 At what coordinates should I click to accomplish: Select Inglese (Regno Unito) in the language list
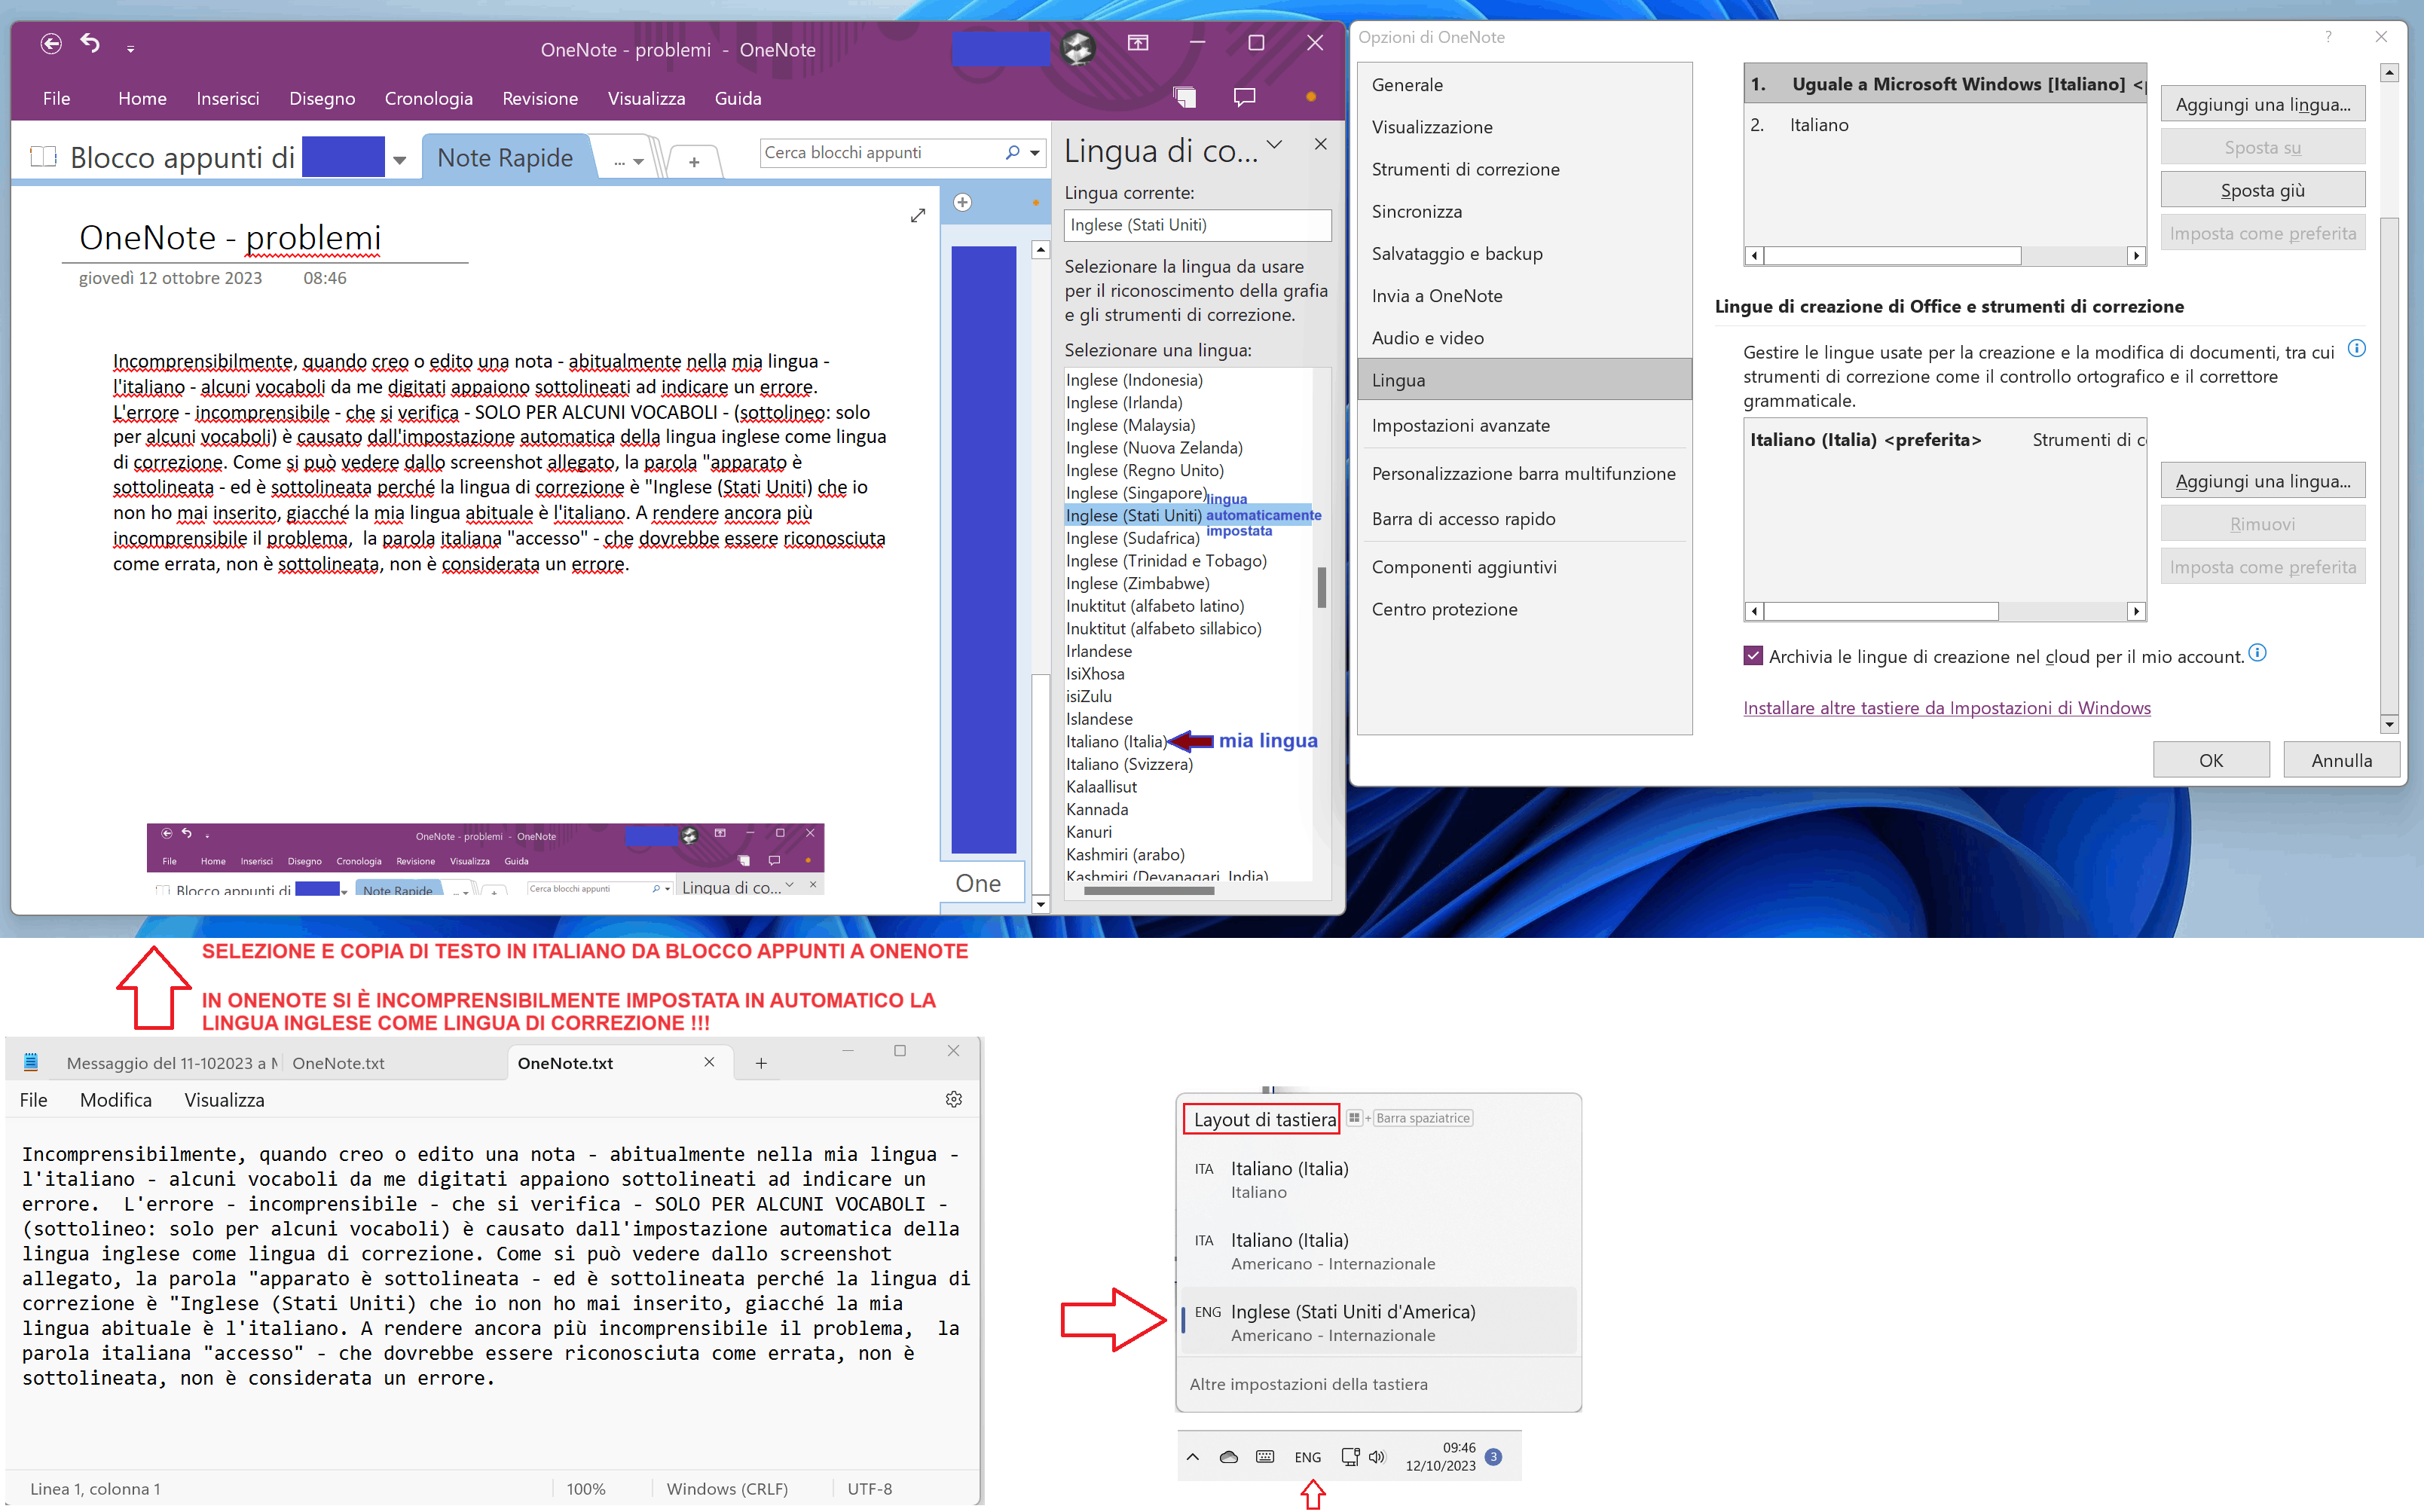(1144, 470)
